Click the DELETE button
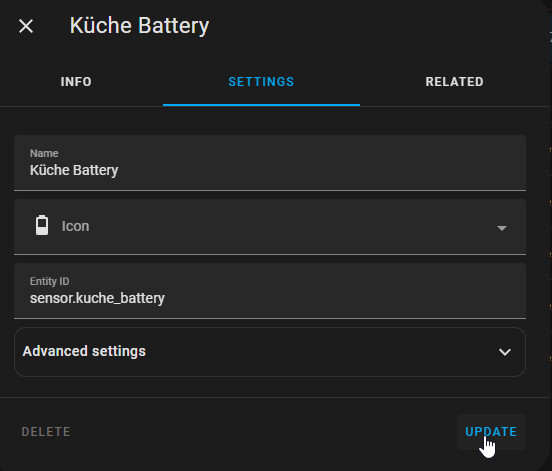This screenshot has width=552, height=471. 46,432
